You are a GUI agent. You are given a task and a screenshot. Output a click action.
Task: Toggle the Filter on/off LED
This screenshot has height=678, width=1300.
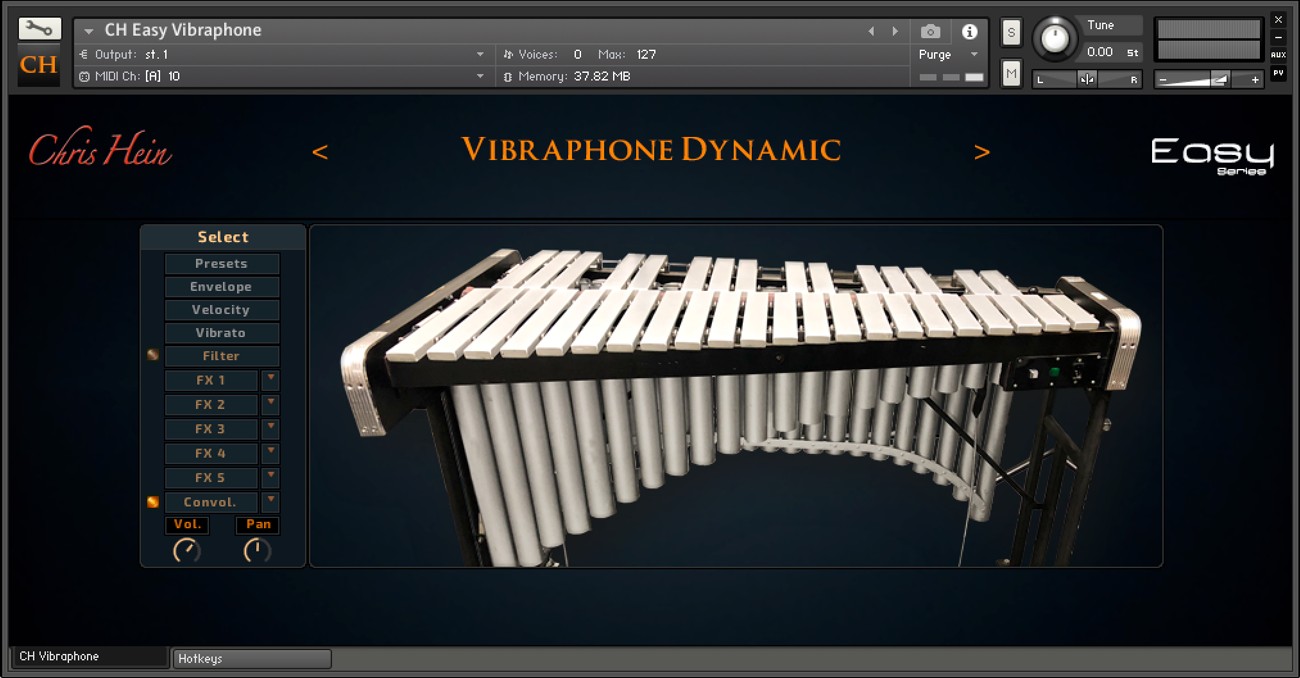(x=153, y=355)
